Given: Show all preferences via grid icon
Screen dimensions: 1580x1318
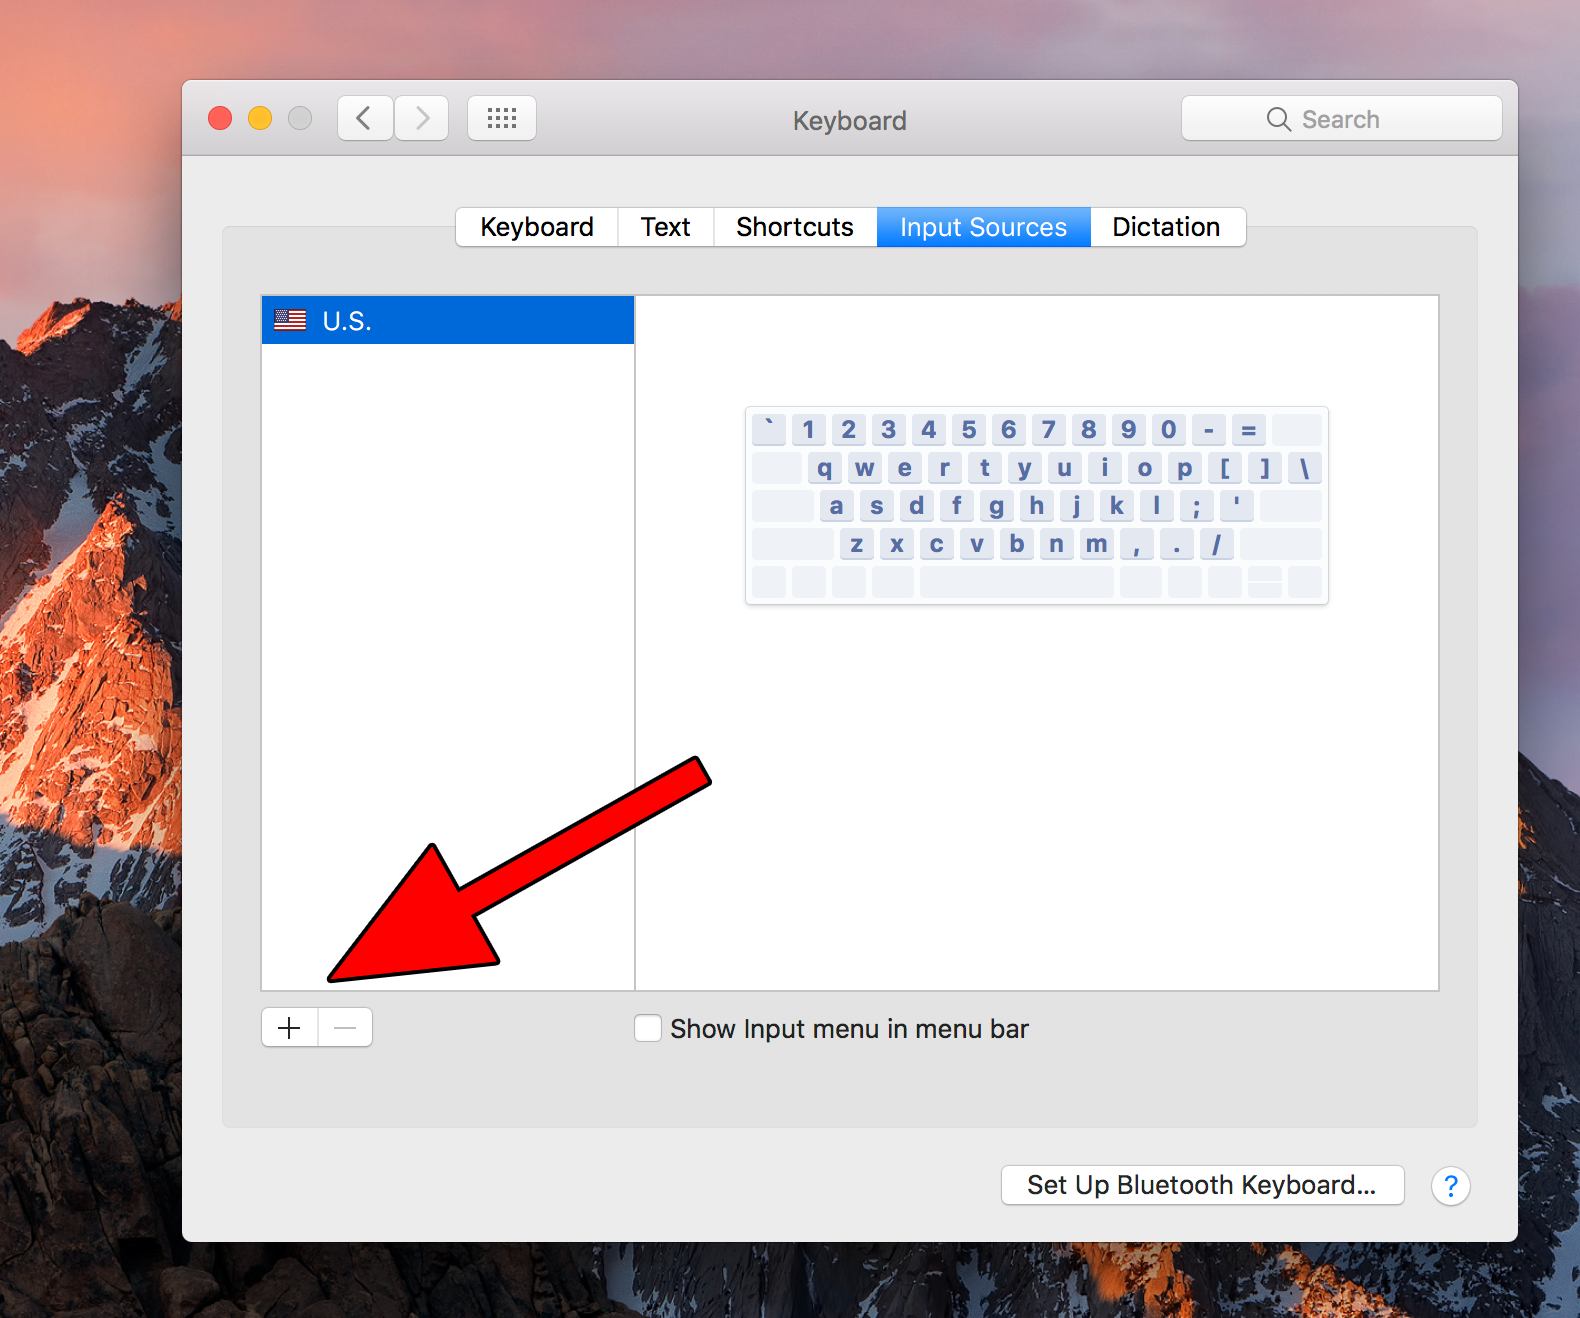Looking at the screenshot, I should pos(502,119).
